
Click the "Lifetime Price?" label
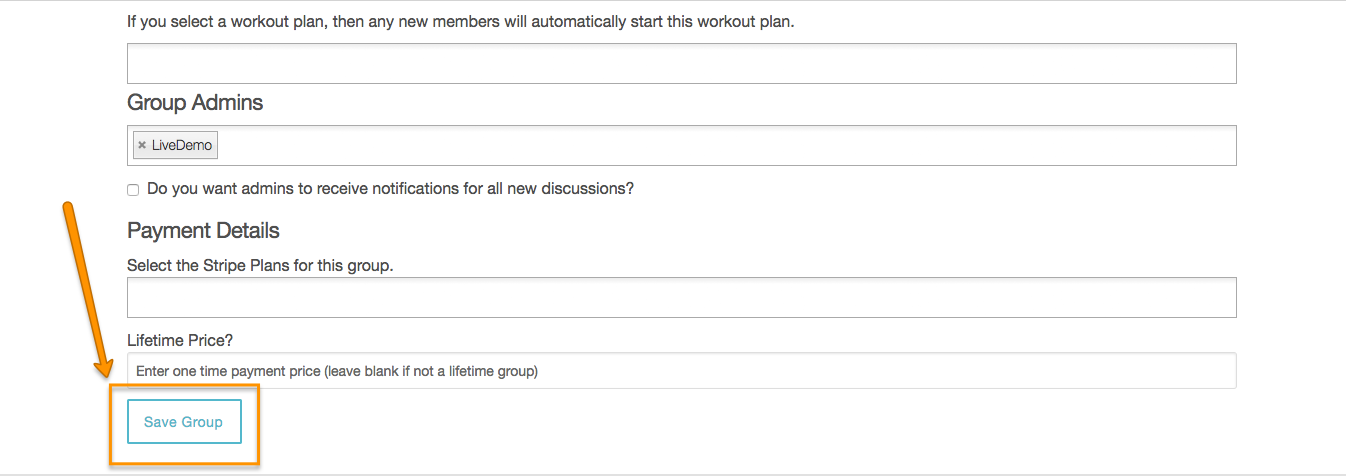point(180,340)
